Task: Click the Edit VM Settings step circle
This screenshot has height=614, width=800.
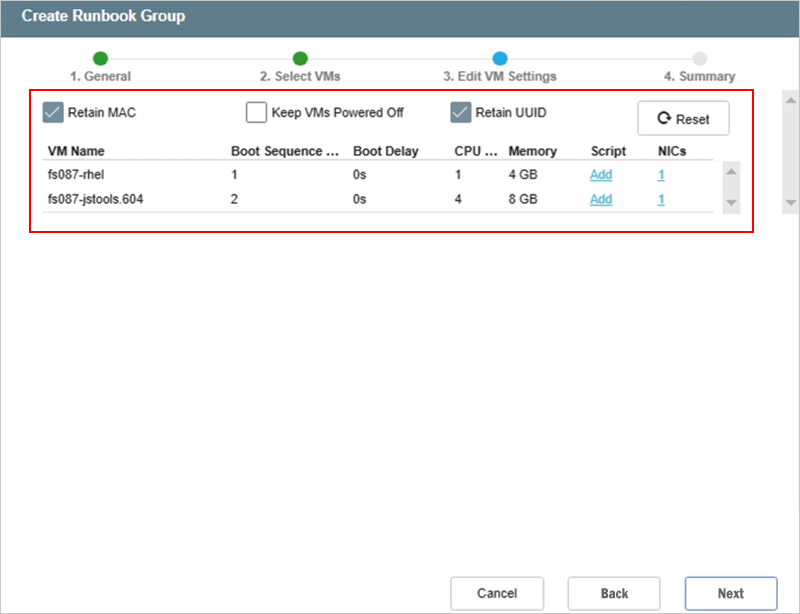Action: (500, 59)
